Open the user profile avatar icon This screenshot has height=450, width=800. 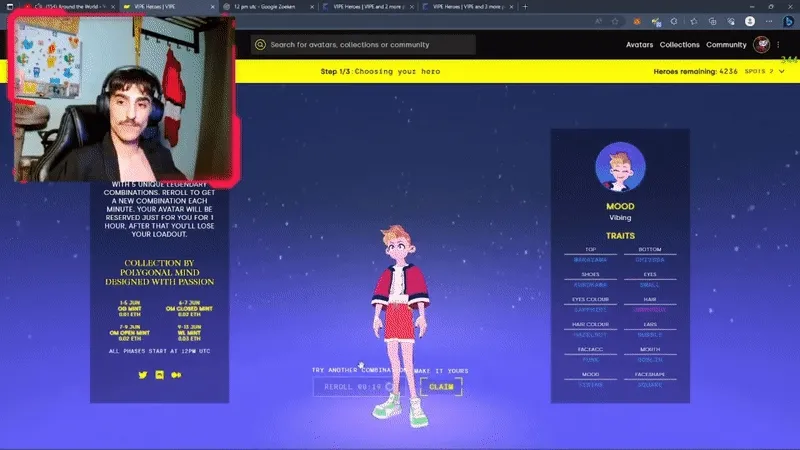click(762, 44)
